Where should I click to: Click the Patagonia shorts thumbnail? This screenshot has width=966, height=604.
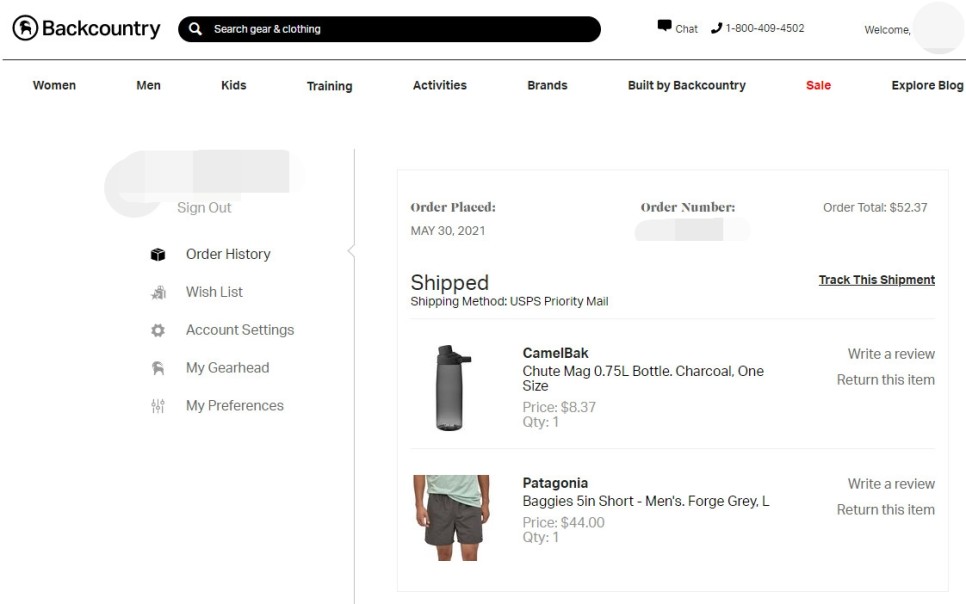tap(451, 518)
